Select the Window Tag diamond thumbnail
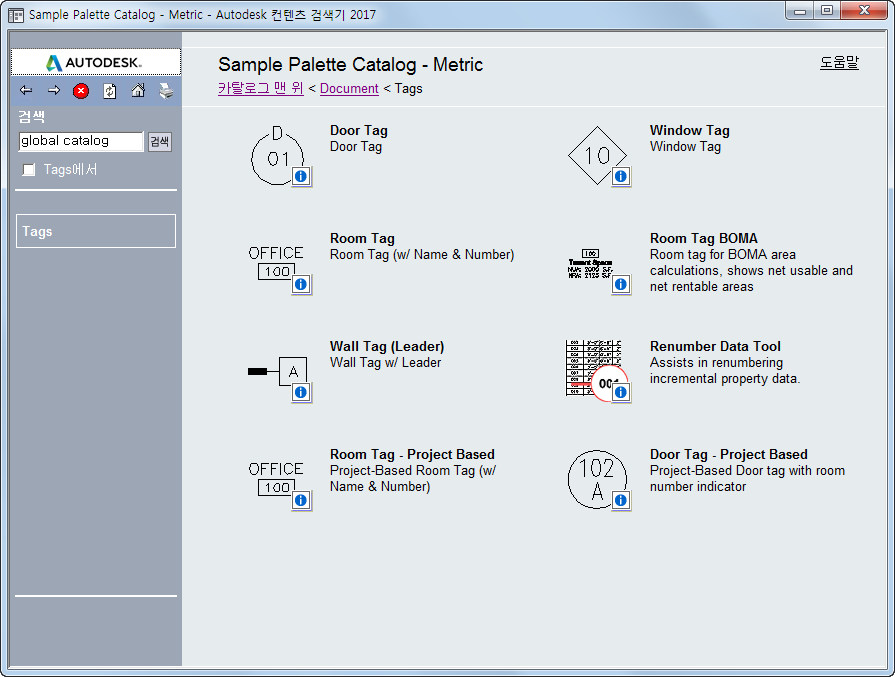The height and width of the screenshot is (677, 895). tap(597, 155)
